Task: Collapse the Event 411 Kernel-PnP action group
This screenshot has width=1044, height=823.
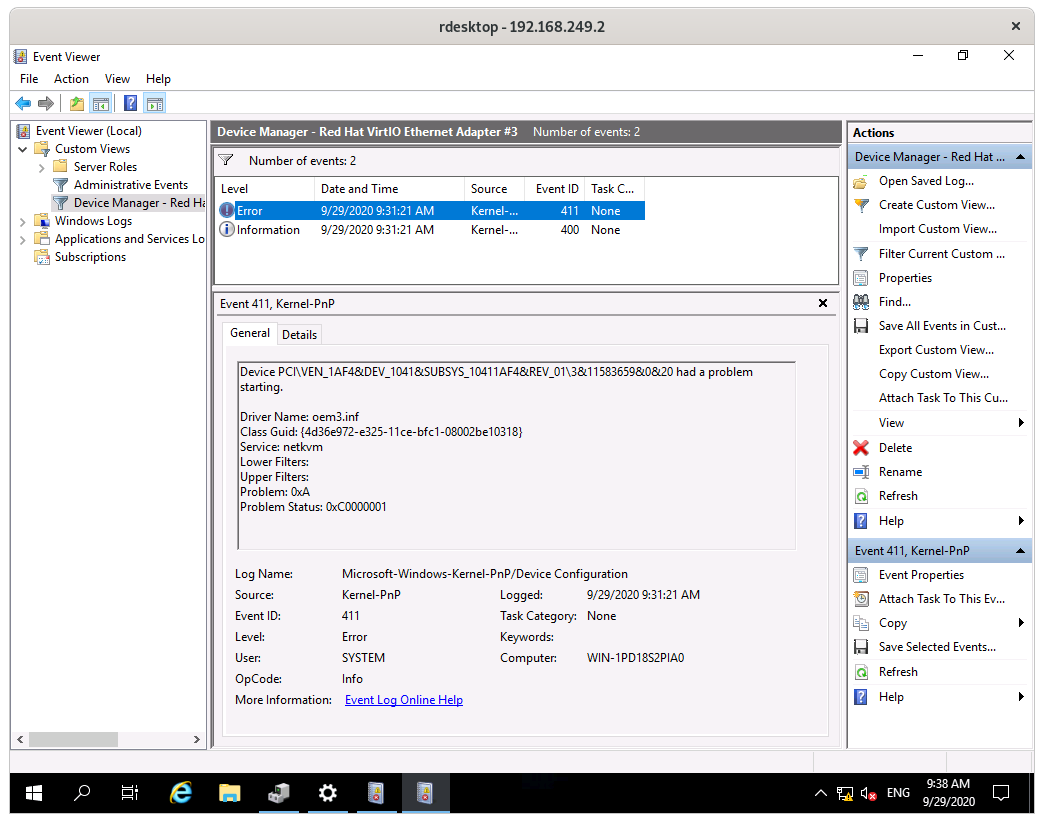Action: coord(1019,550)
